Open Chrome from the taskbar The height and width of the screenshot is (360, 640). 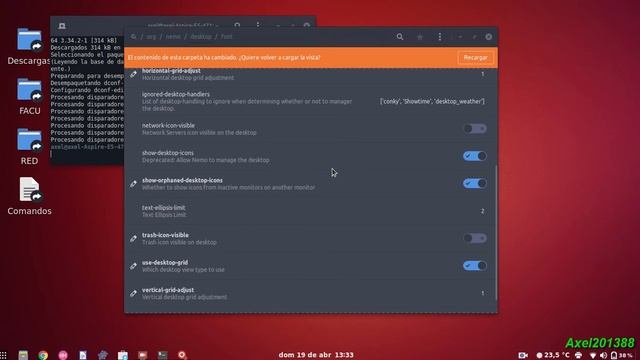tap(43, 355)
